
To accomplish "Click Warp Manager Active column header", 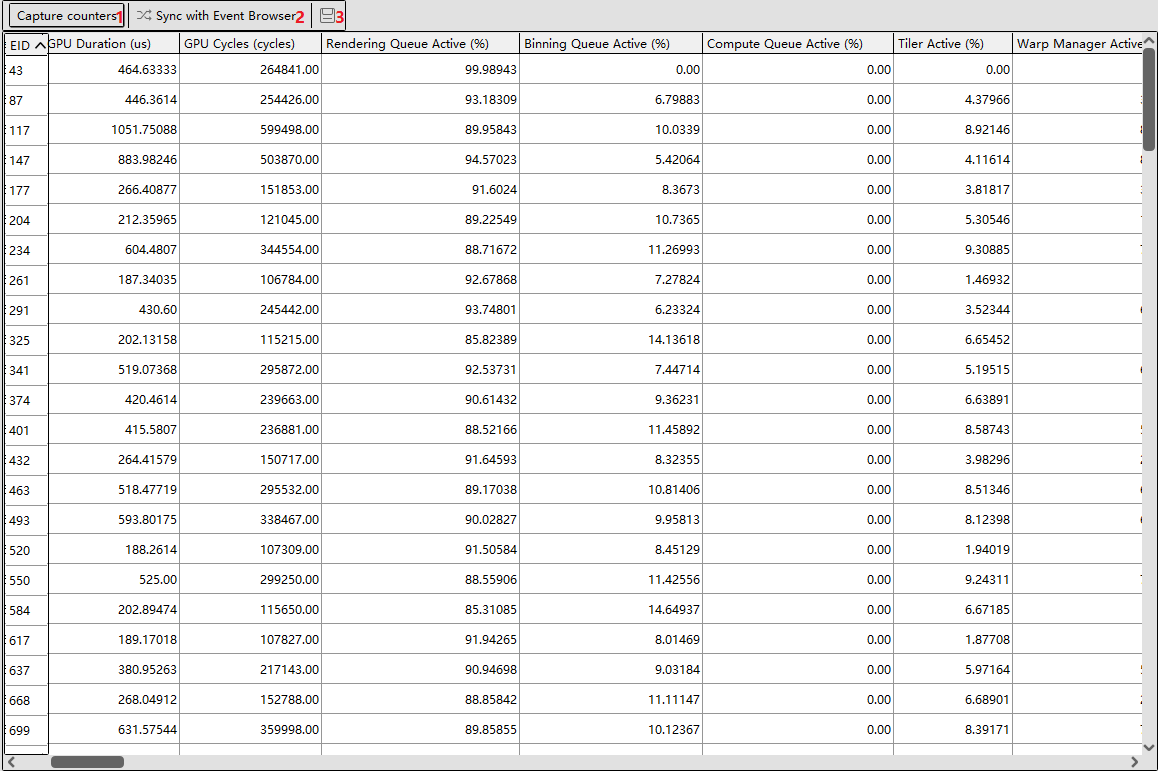I will click(x=1078, y=44).
